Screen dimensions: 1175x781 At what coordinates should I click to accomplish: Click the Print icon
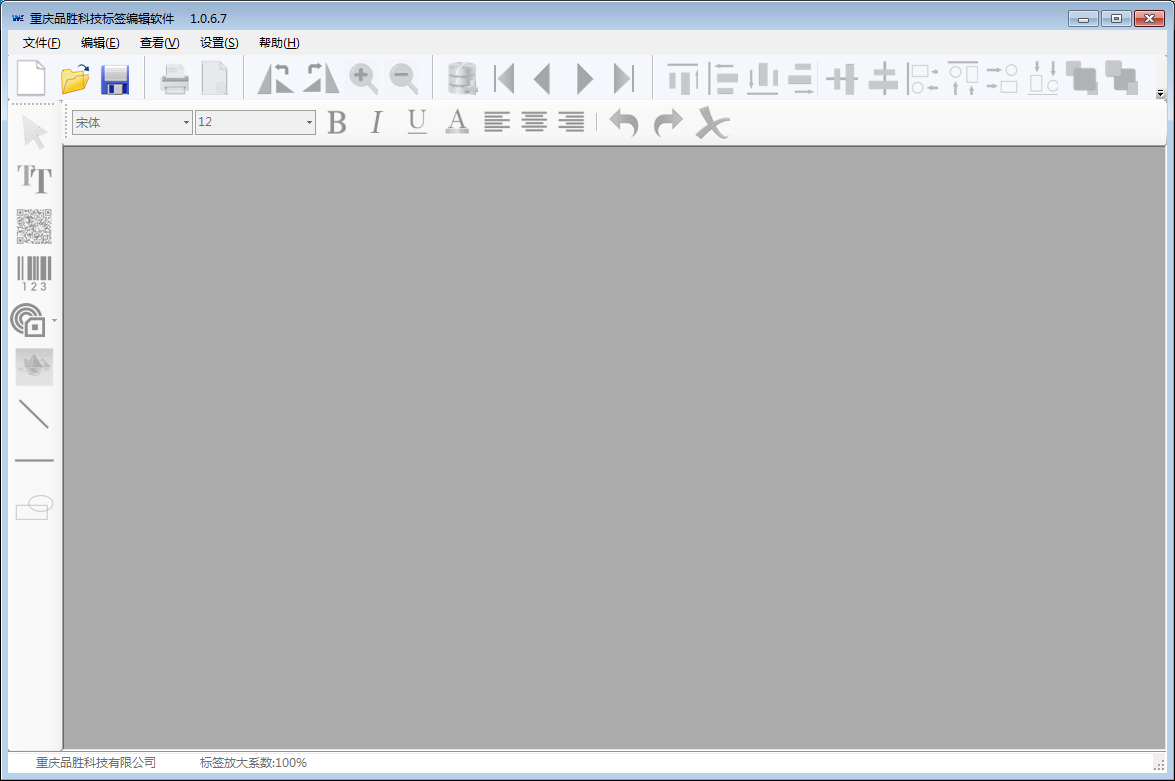[x=175, y=79]
